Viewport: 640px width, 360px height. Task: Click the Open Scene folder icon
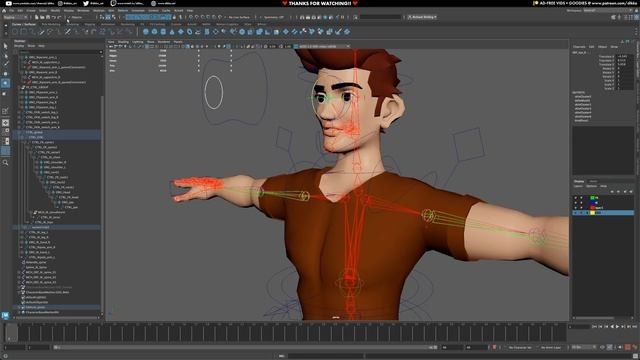tap(42, 17)
